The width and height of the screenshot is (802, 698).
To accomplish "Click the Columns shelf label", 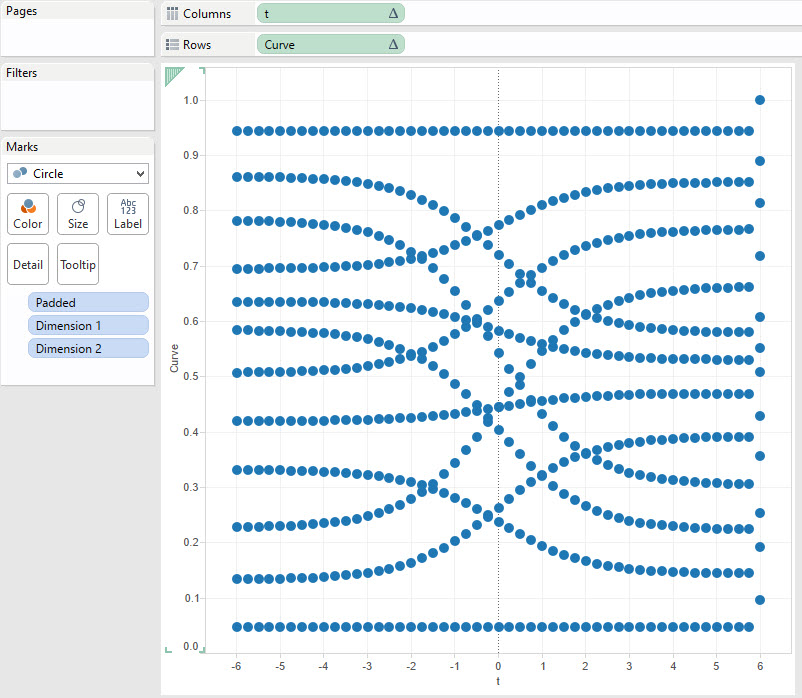I will pos(207,14).
